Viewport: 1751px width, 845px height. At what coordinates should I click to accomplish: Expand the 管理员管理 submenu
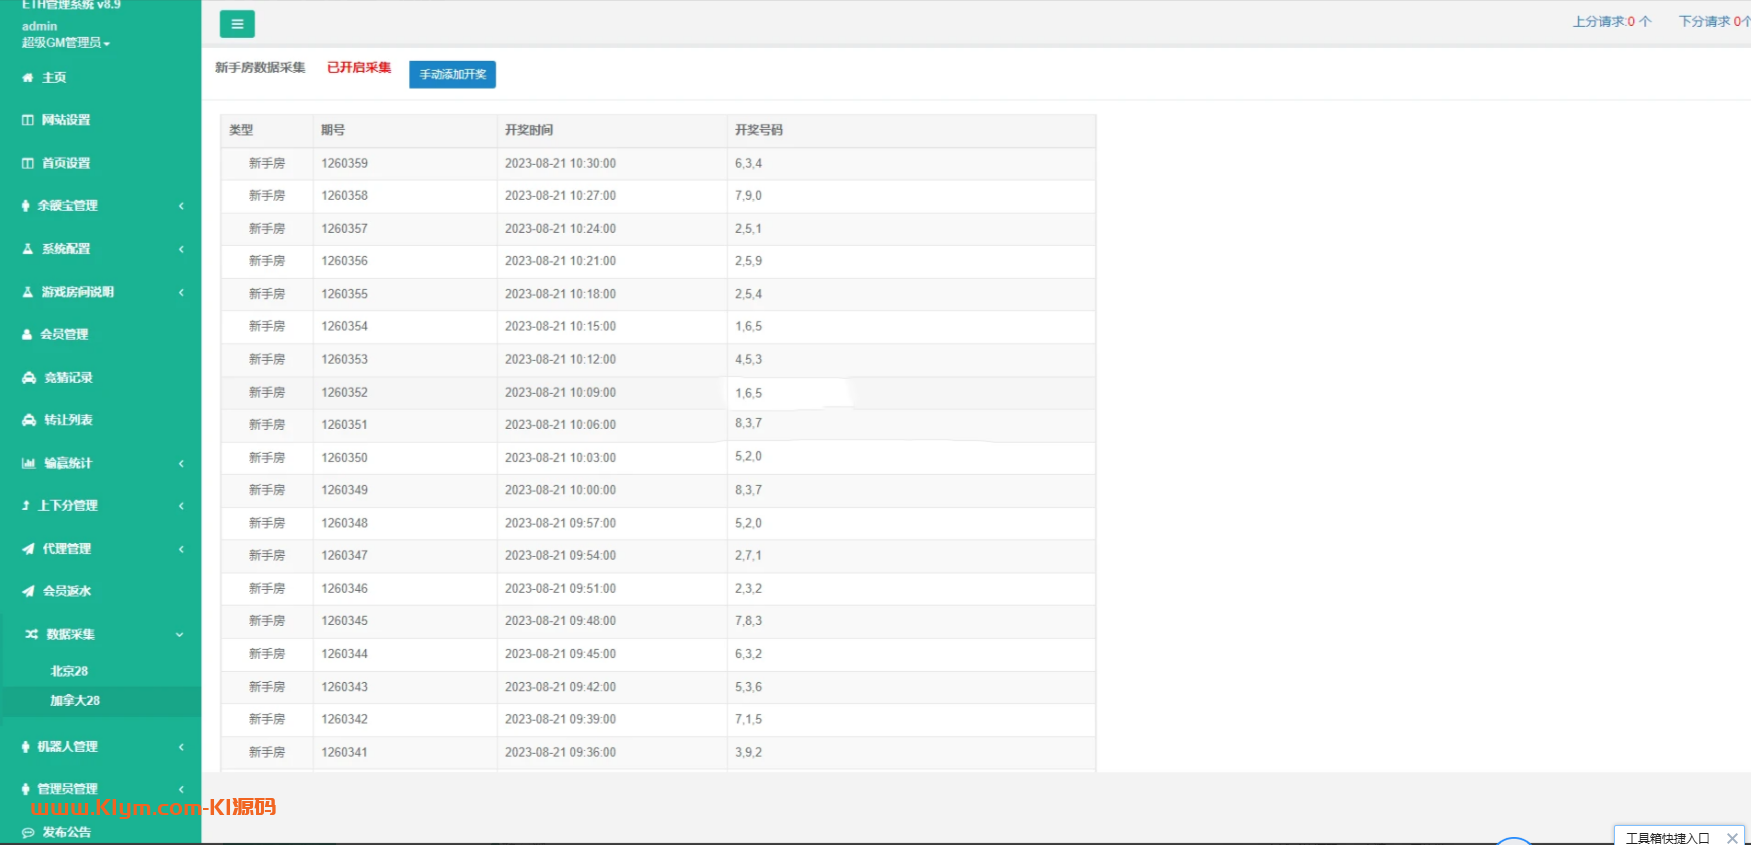coord(181,789)
